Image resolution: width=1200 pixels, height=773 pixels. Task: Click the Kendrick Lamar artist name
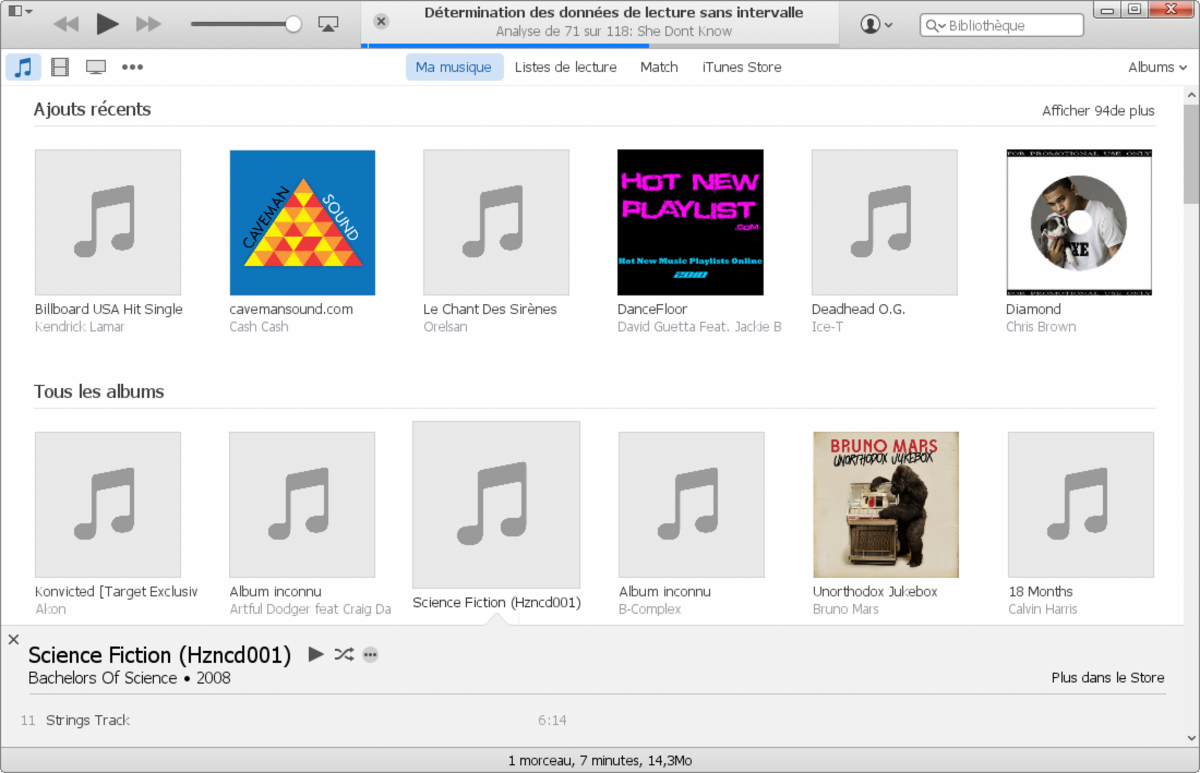coord(80,327)
